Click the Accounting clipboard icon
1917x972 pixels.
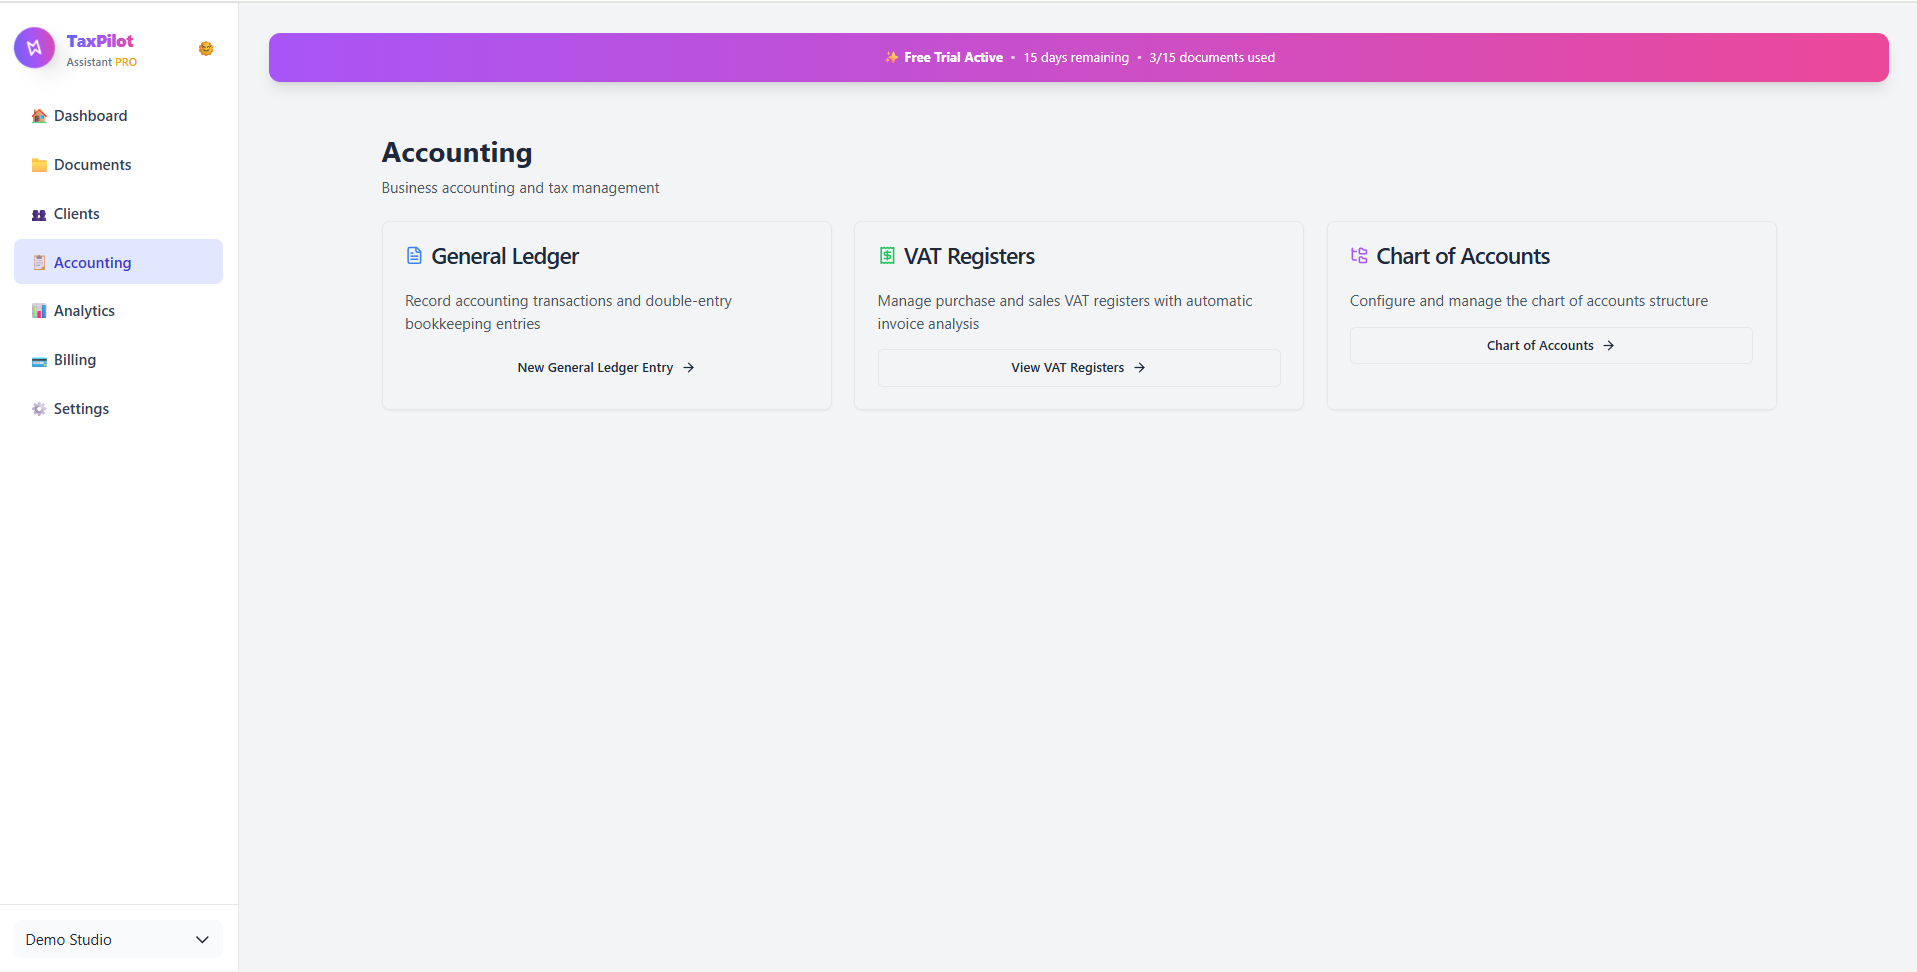38,262
